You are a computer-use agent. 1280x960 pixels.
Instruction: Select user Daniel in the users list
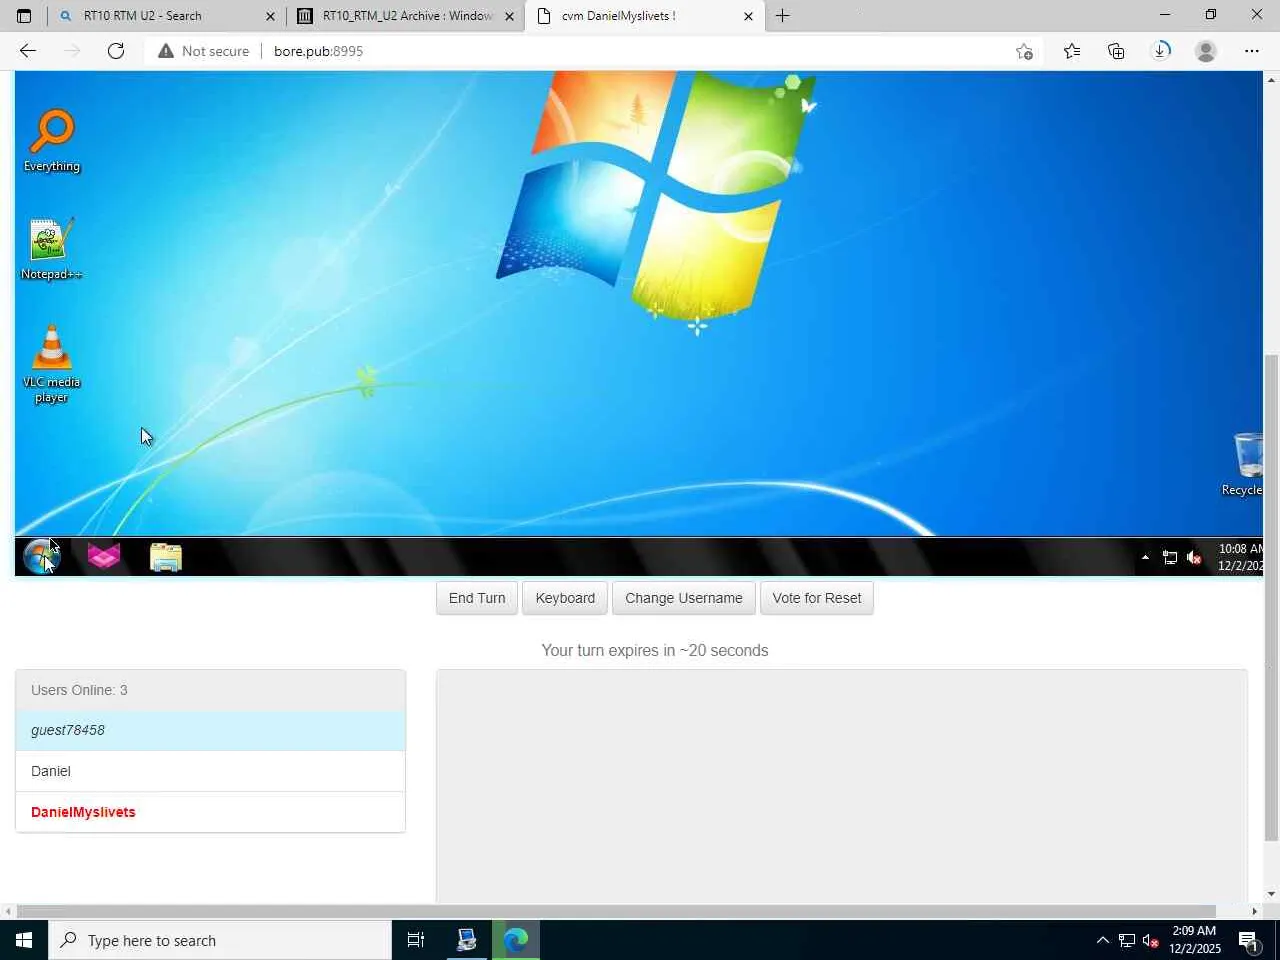point(210,771)
